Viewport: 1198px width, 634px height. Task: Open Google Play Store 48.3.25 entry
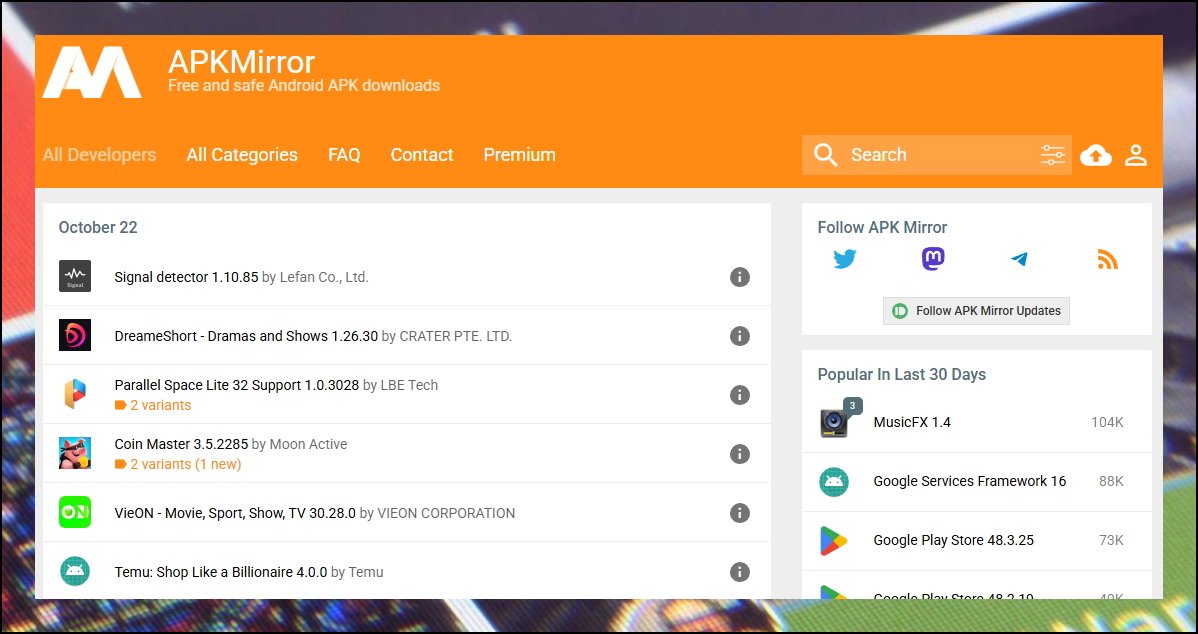tap(954, 540)
